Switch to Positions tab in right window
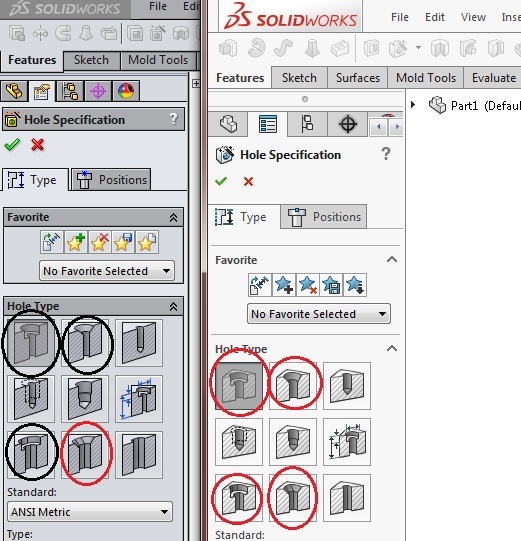Viewport: 521px width, 541px height. pos(324,217)
